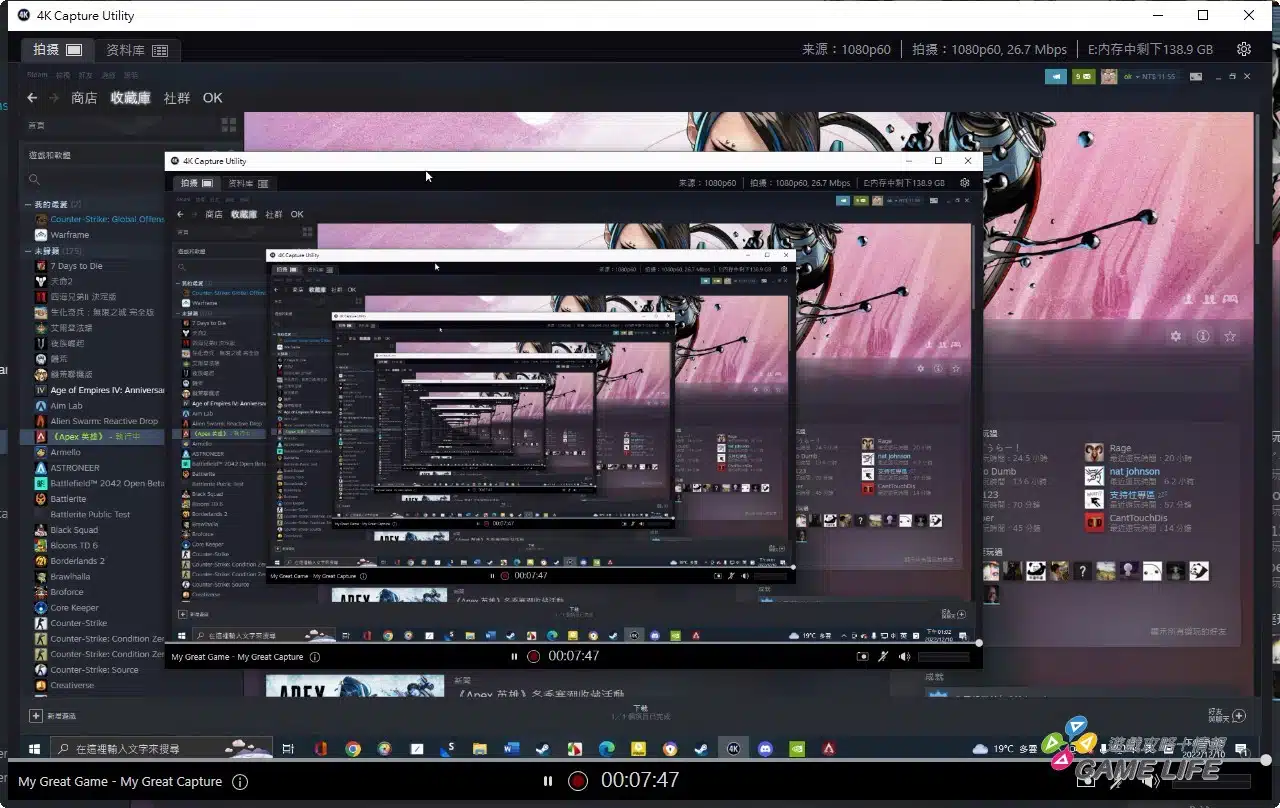Click the Windows Start button in the preview

(x=34, y=748)
